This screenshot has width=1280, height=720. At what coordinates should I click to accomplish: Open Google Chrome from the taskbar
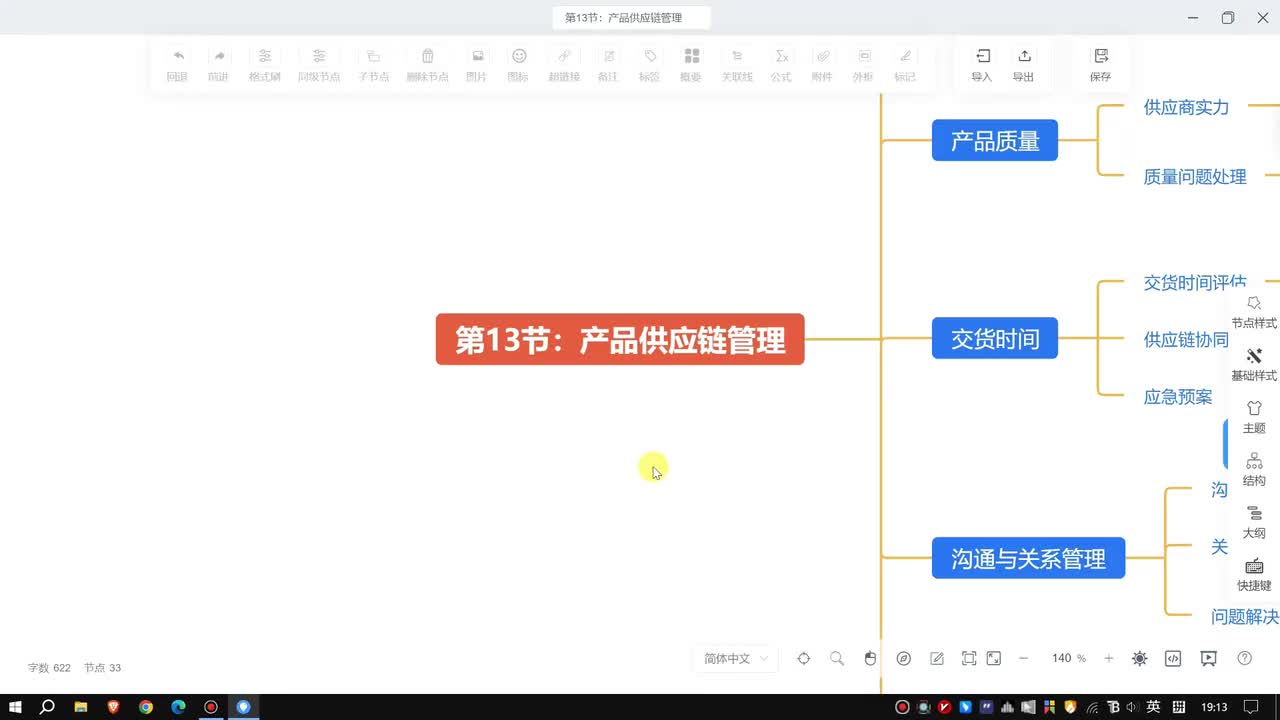(146, 707)
